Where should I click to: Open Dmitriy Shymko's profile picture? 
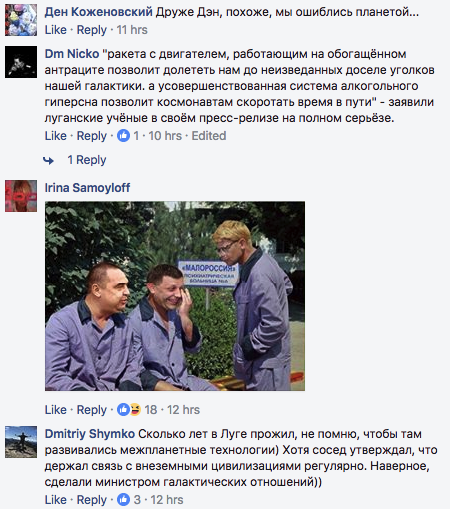(21, 442)
